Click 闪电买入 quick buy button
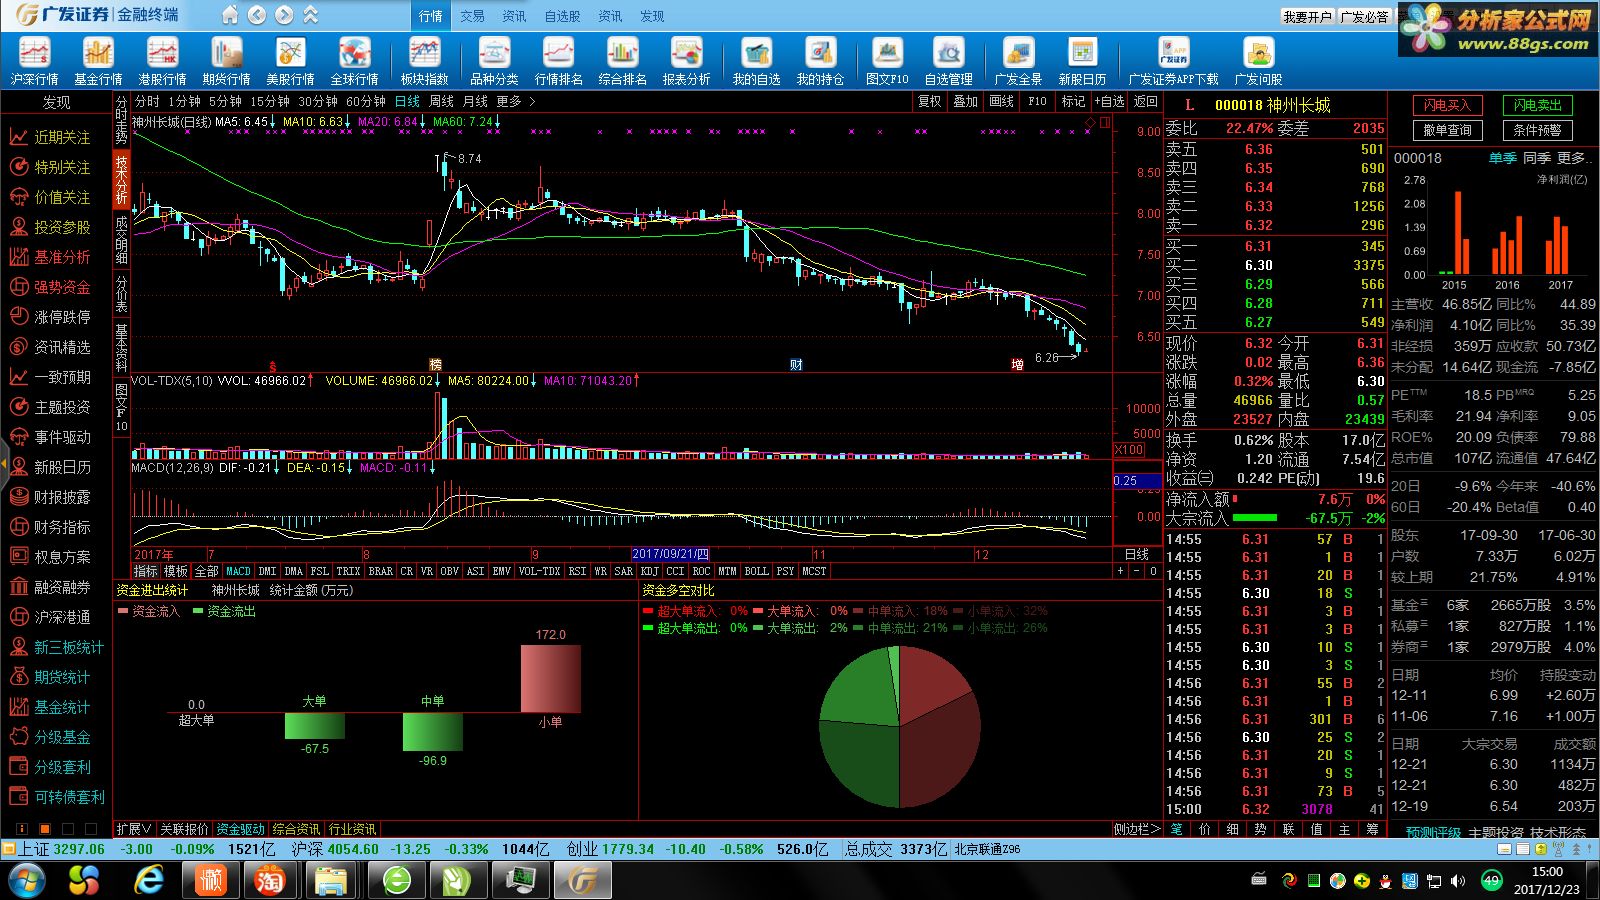Viewport: 1600px width, 900px height. 1447,105
